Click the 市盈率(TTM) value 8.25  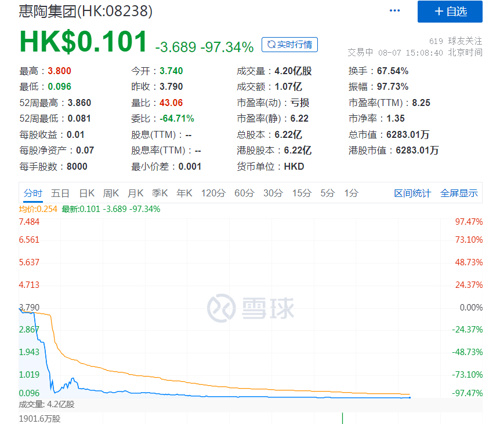pos(421,103)
